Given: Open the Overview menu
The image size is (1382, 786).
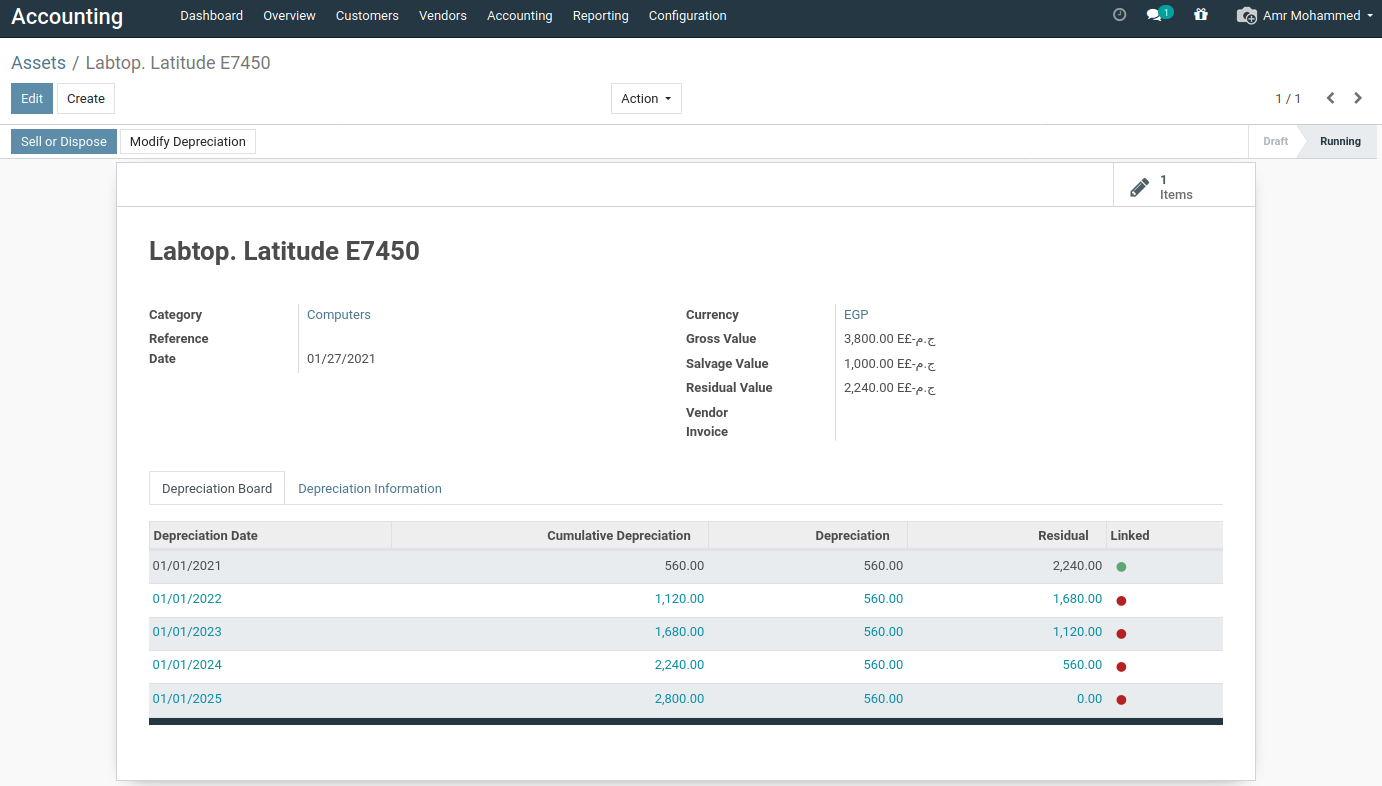Looking at the screenshot, I should click(x=289, y=16).
